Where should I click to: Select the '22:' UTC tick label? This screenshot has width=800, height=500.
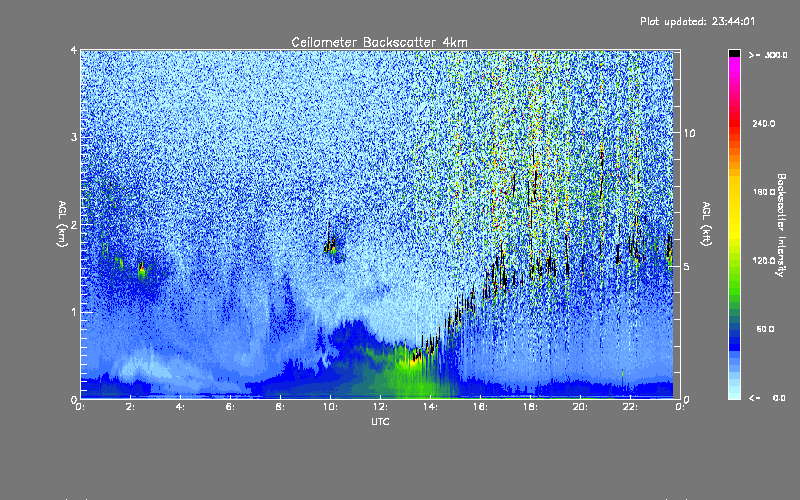coord(630,407)
